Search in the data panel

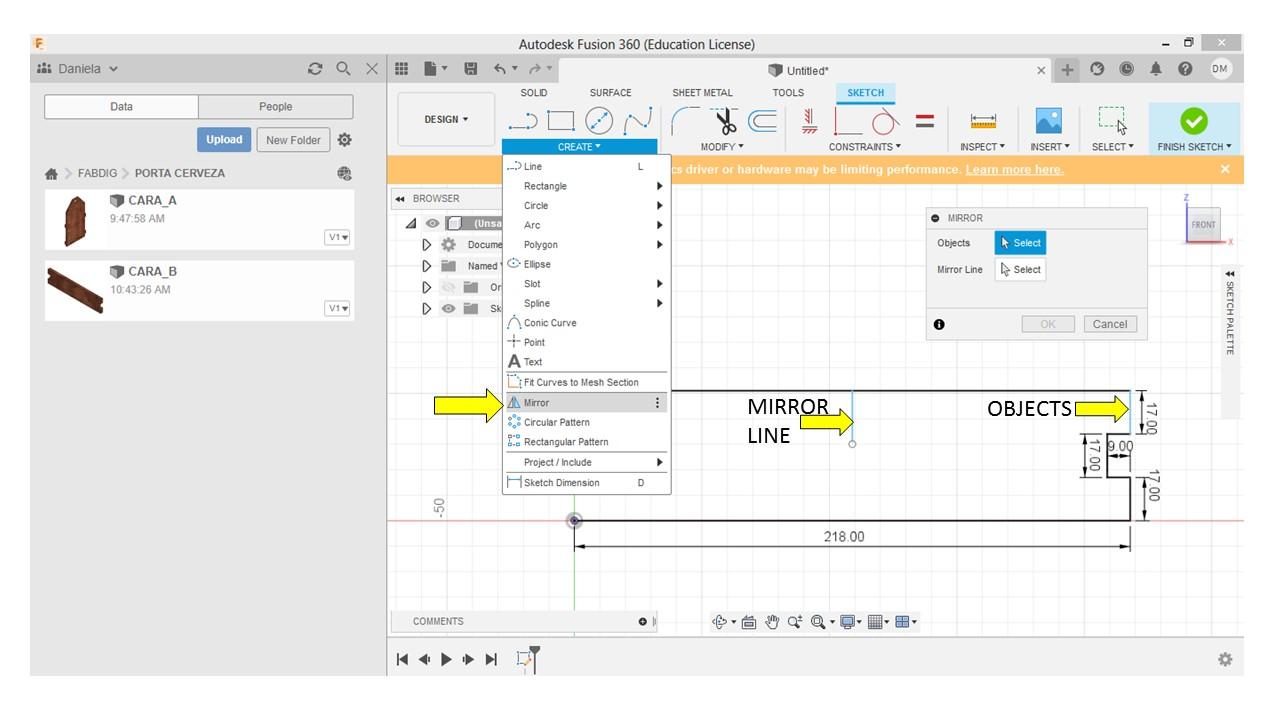tap(344, 69)
